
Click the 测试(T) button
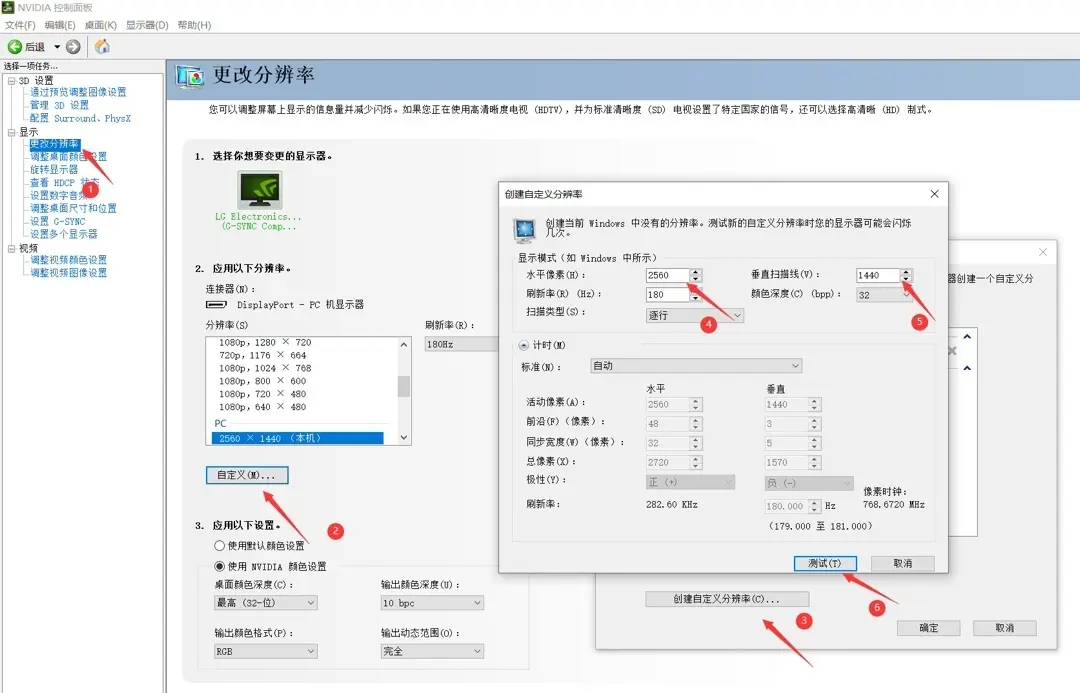[x=825, y=563]
